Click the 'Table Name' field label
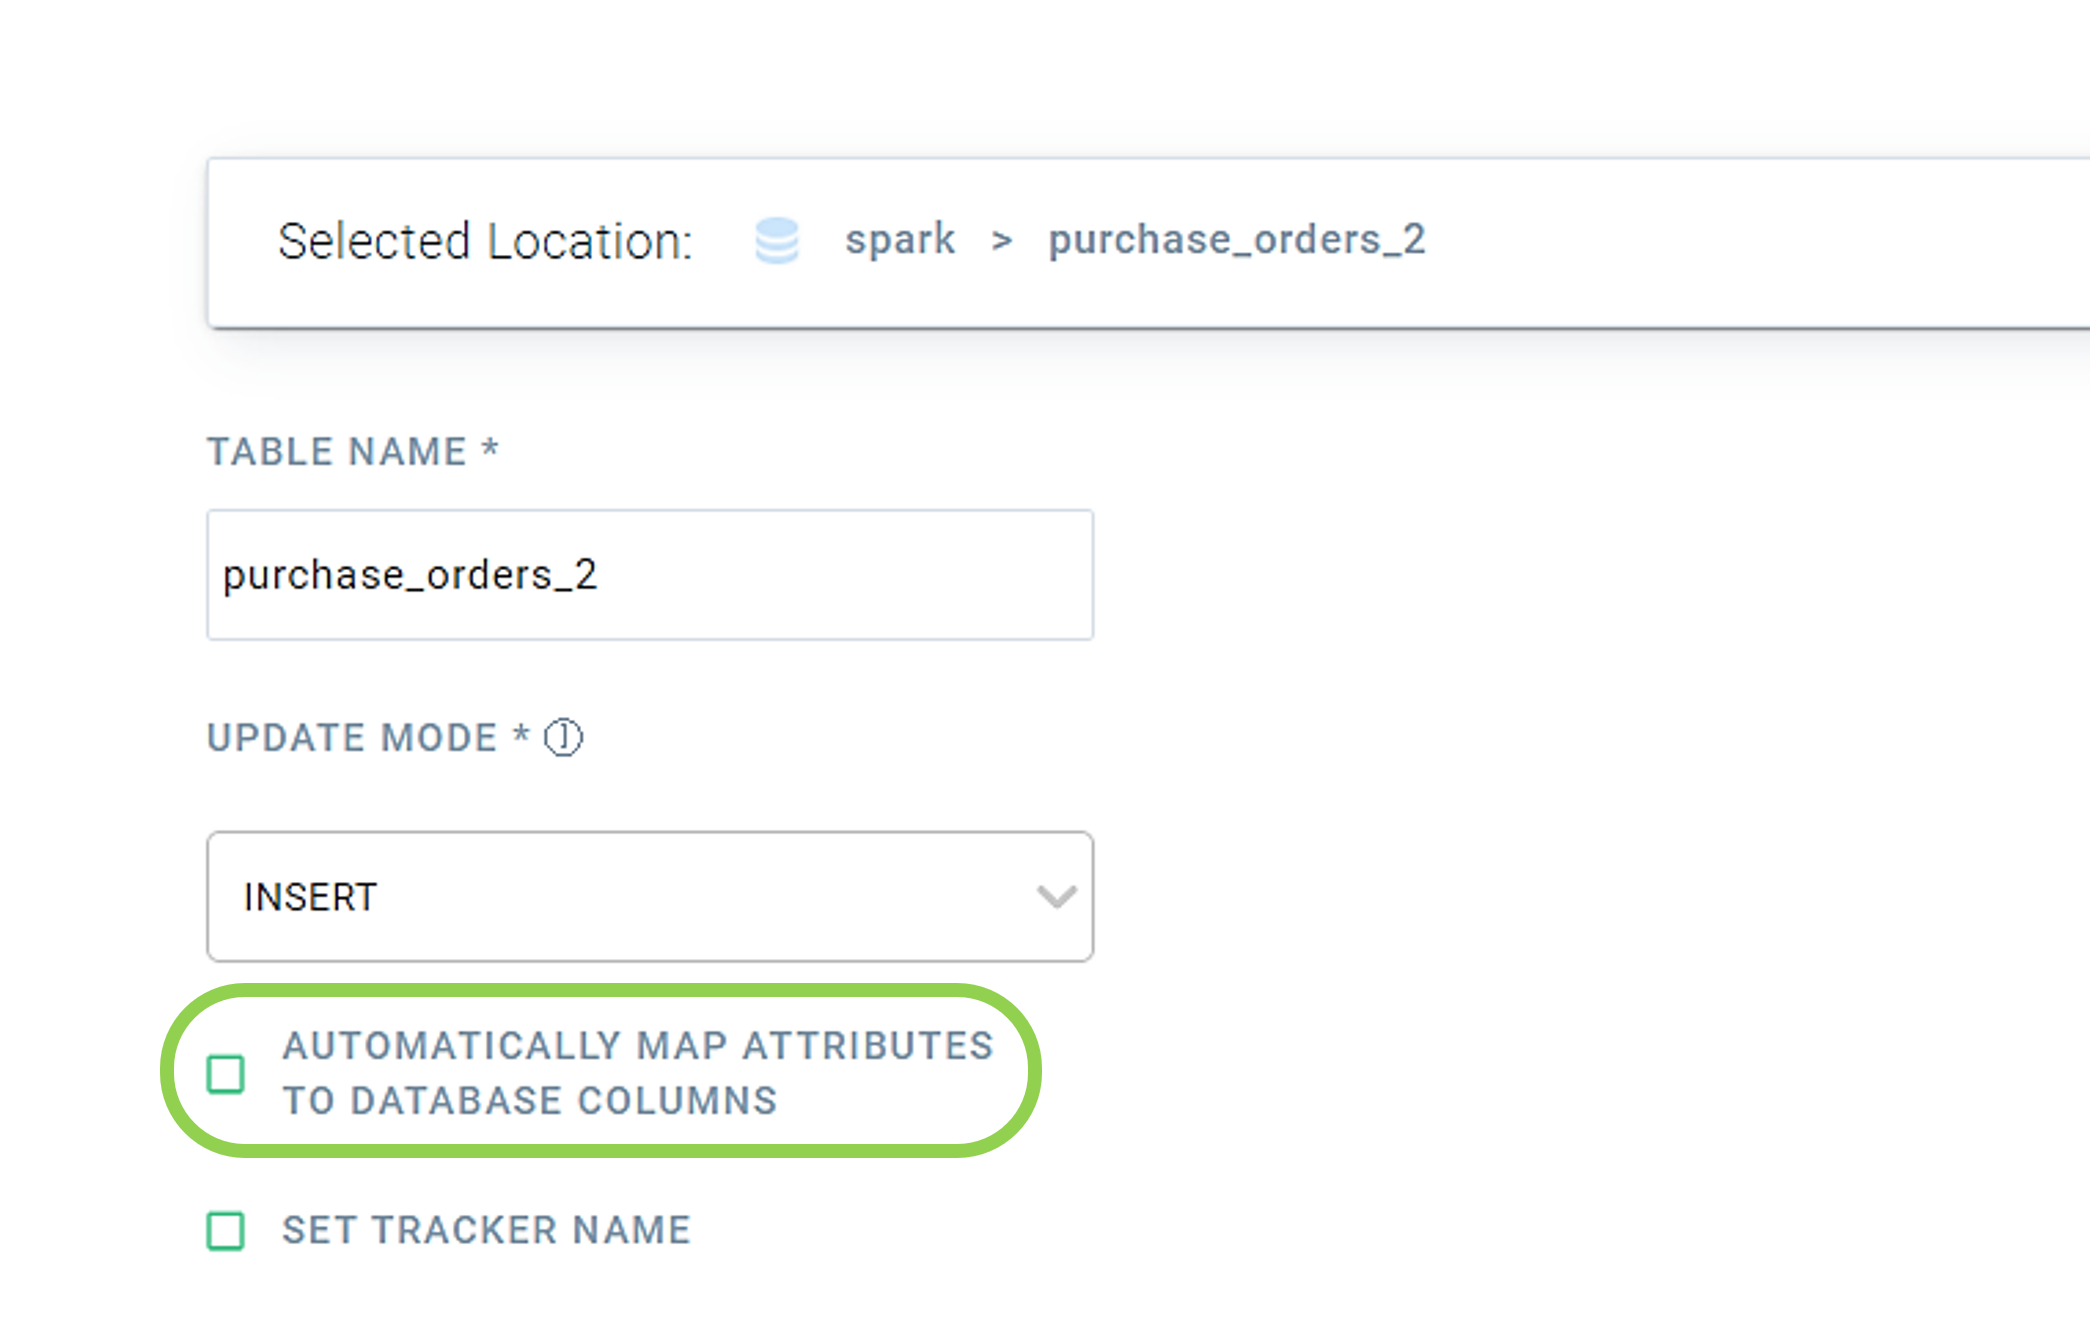2090x1334 pixels. pos(337,452)
